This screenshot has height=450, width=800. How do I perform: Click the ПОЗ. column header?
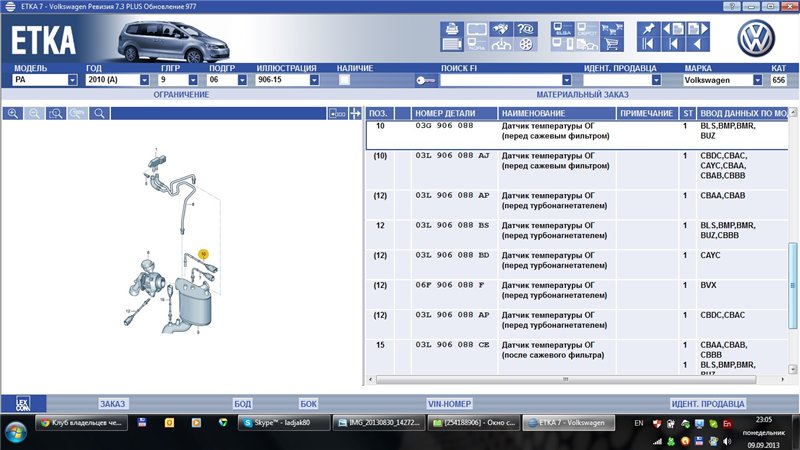pos(380,113)
